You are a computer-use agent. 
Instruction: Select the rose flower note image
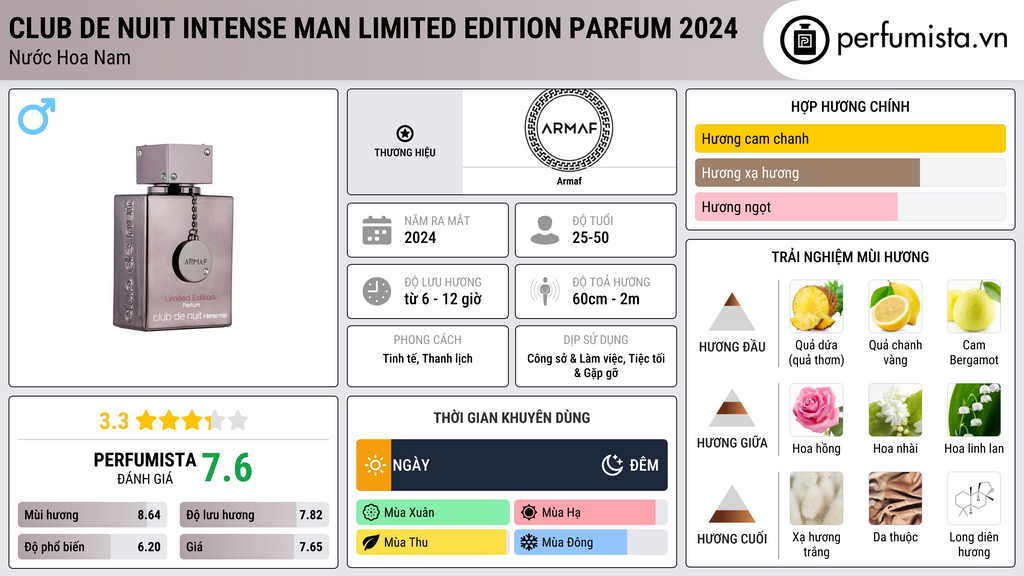(x=816, y=410)
